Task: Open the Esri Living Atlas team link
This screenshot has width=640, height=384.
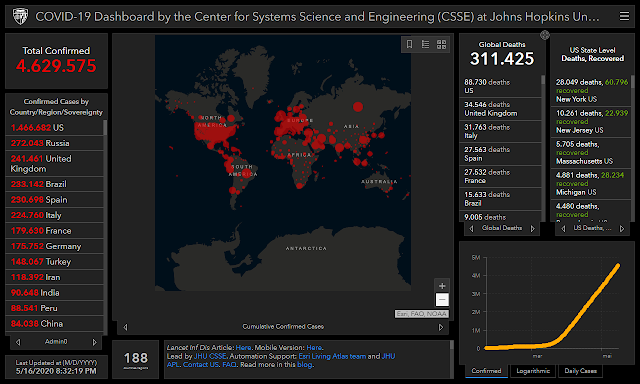Action: pos(332,356)
